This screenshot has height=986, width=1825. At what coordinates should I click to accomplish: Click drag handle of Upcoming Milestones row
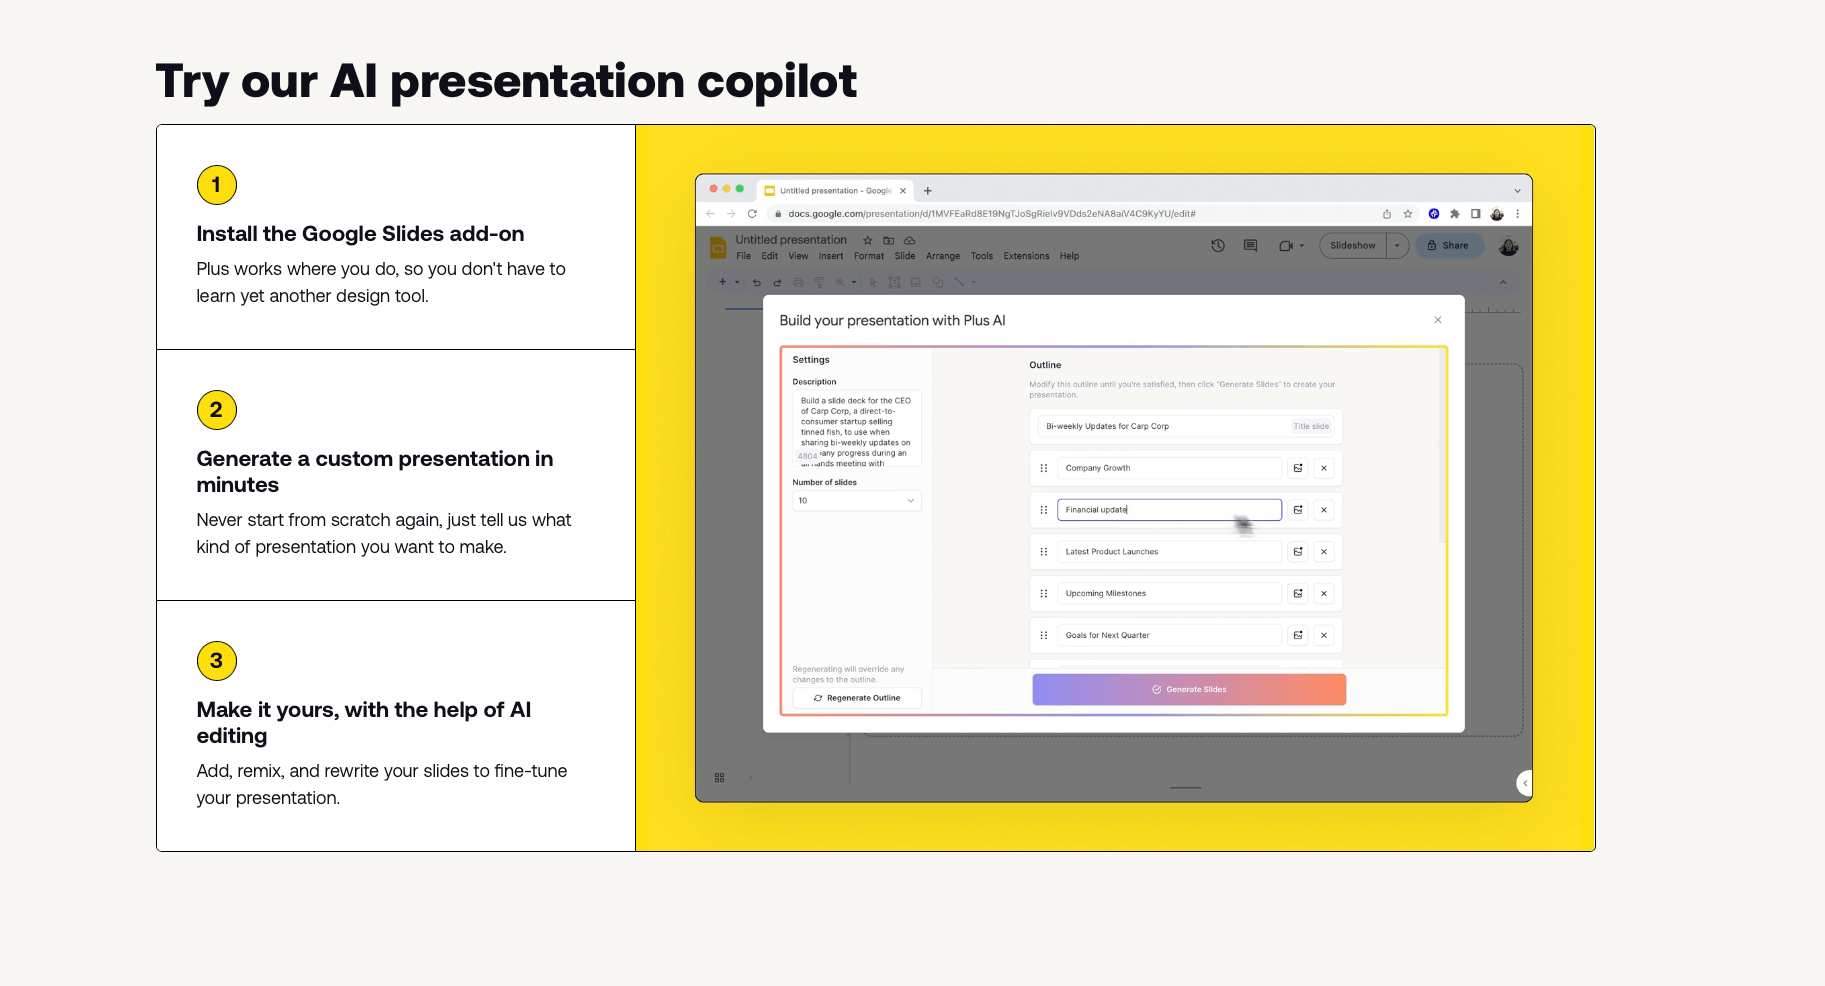pyautogui.click(x=1044, y=594)
